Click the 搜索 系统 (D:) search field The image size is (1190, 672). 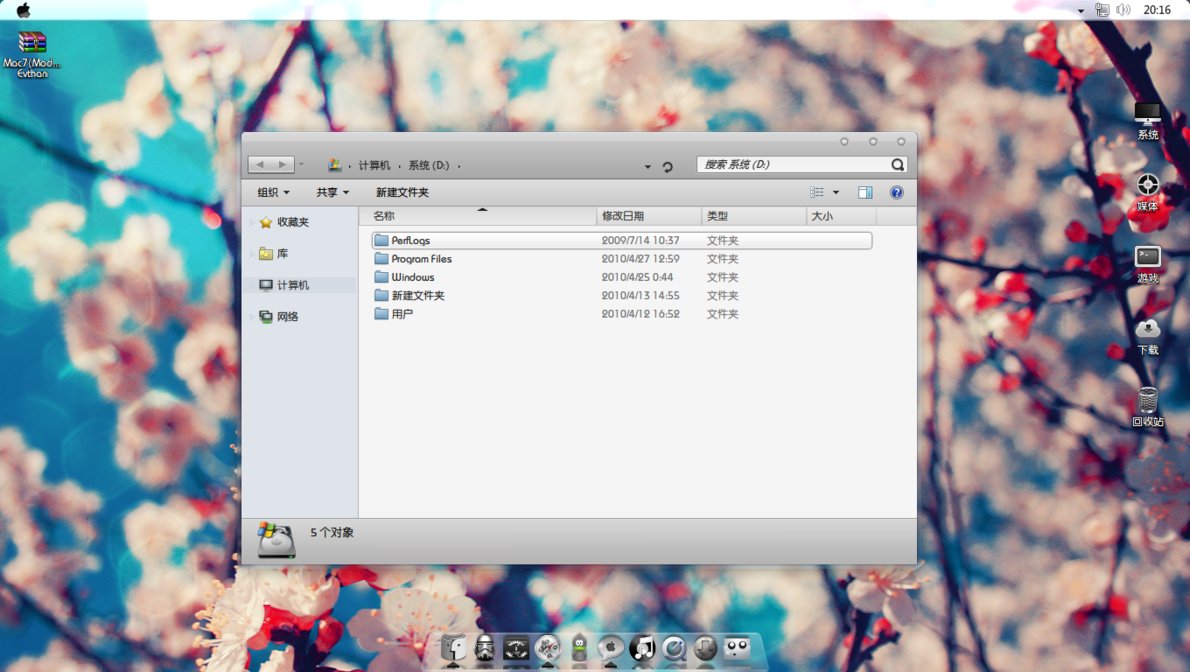790,165
